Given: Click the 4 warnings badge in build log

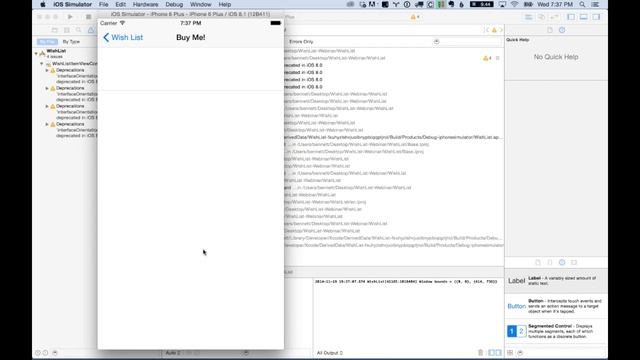Looking at the screenshot, I should coord(487,58).
